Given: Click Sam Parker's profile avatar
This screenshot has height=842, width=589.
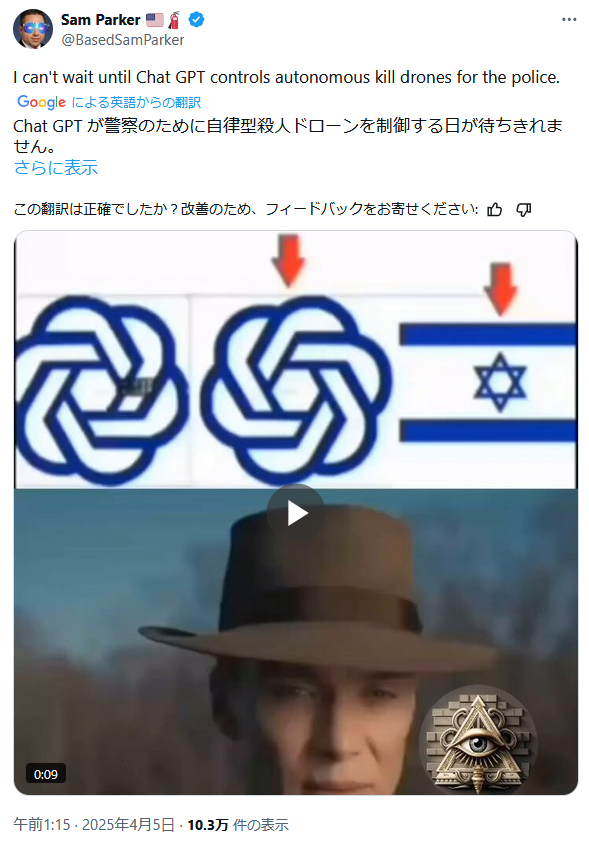Looking at the screenshot, I should [x=33, y=29].
